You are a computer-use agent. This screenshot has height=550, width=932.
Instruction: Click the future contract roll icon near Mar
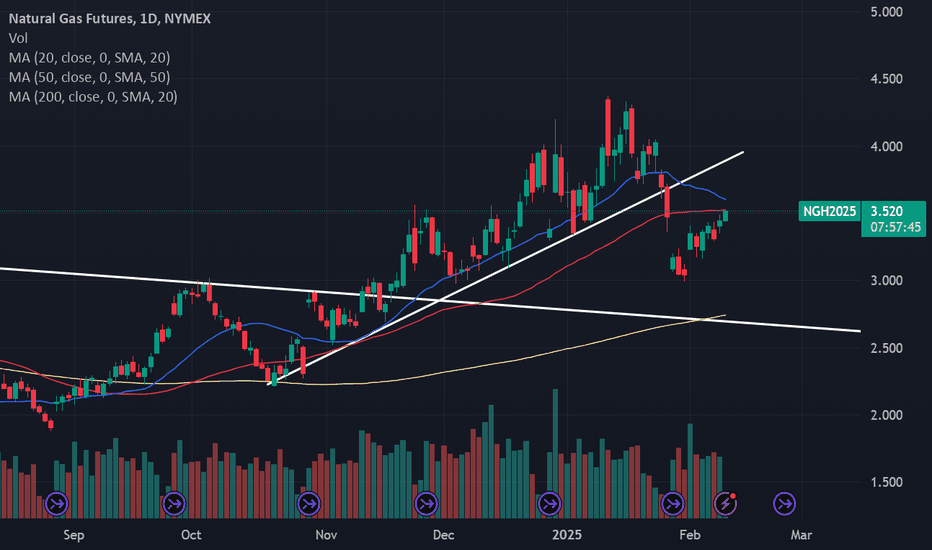tap(785, 504)
